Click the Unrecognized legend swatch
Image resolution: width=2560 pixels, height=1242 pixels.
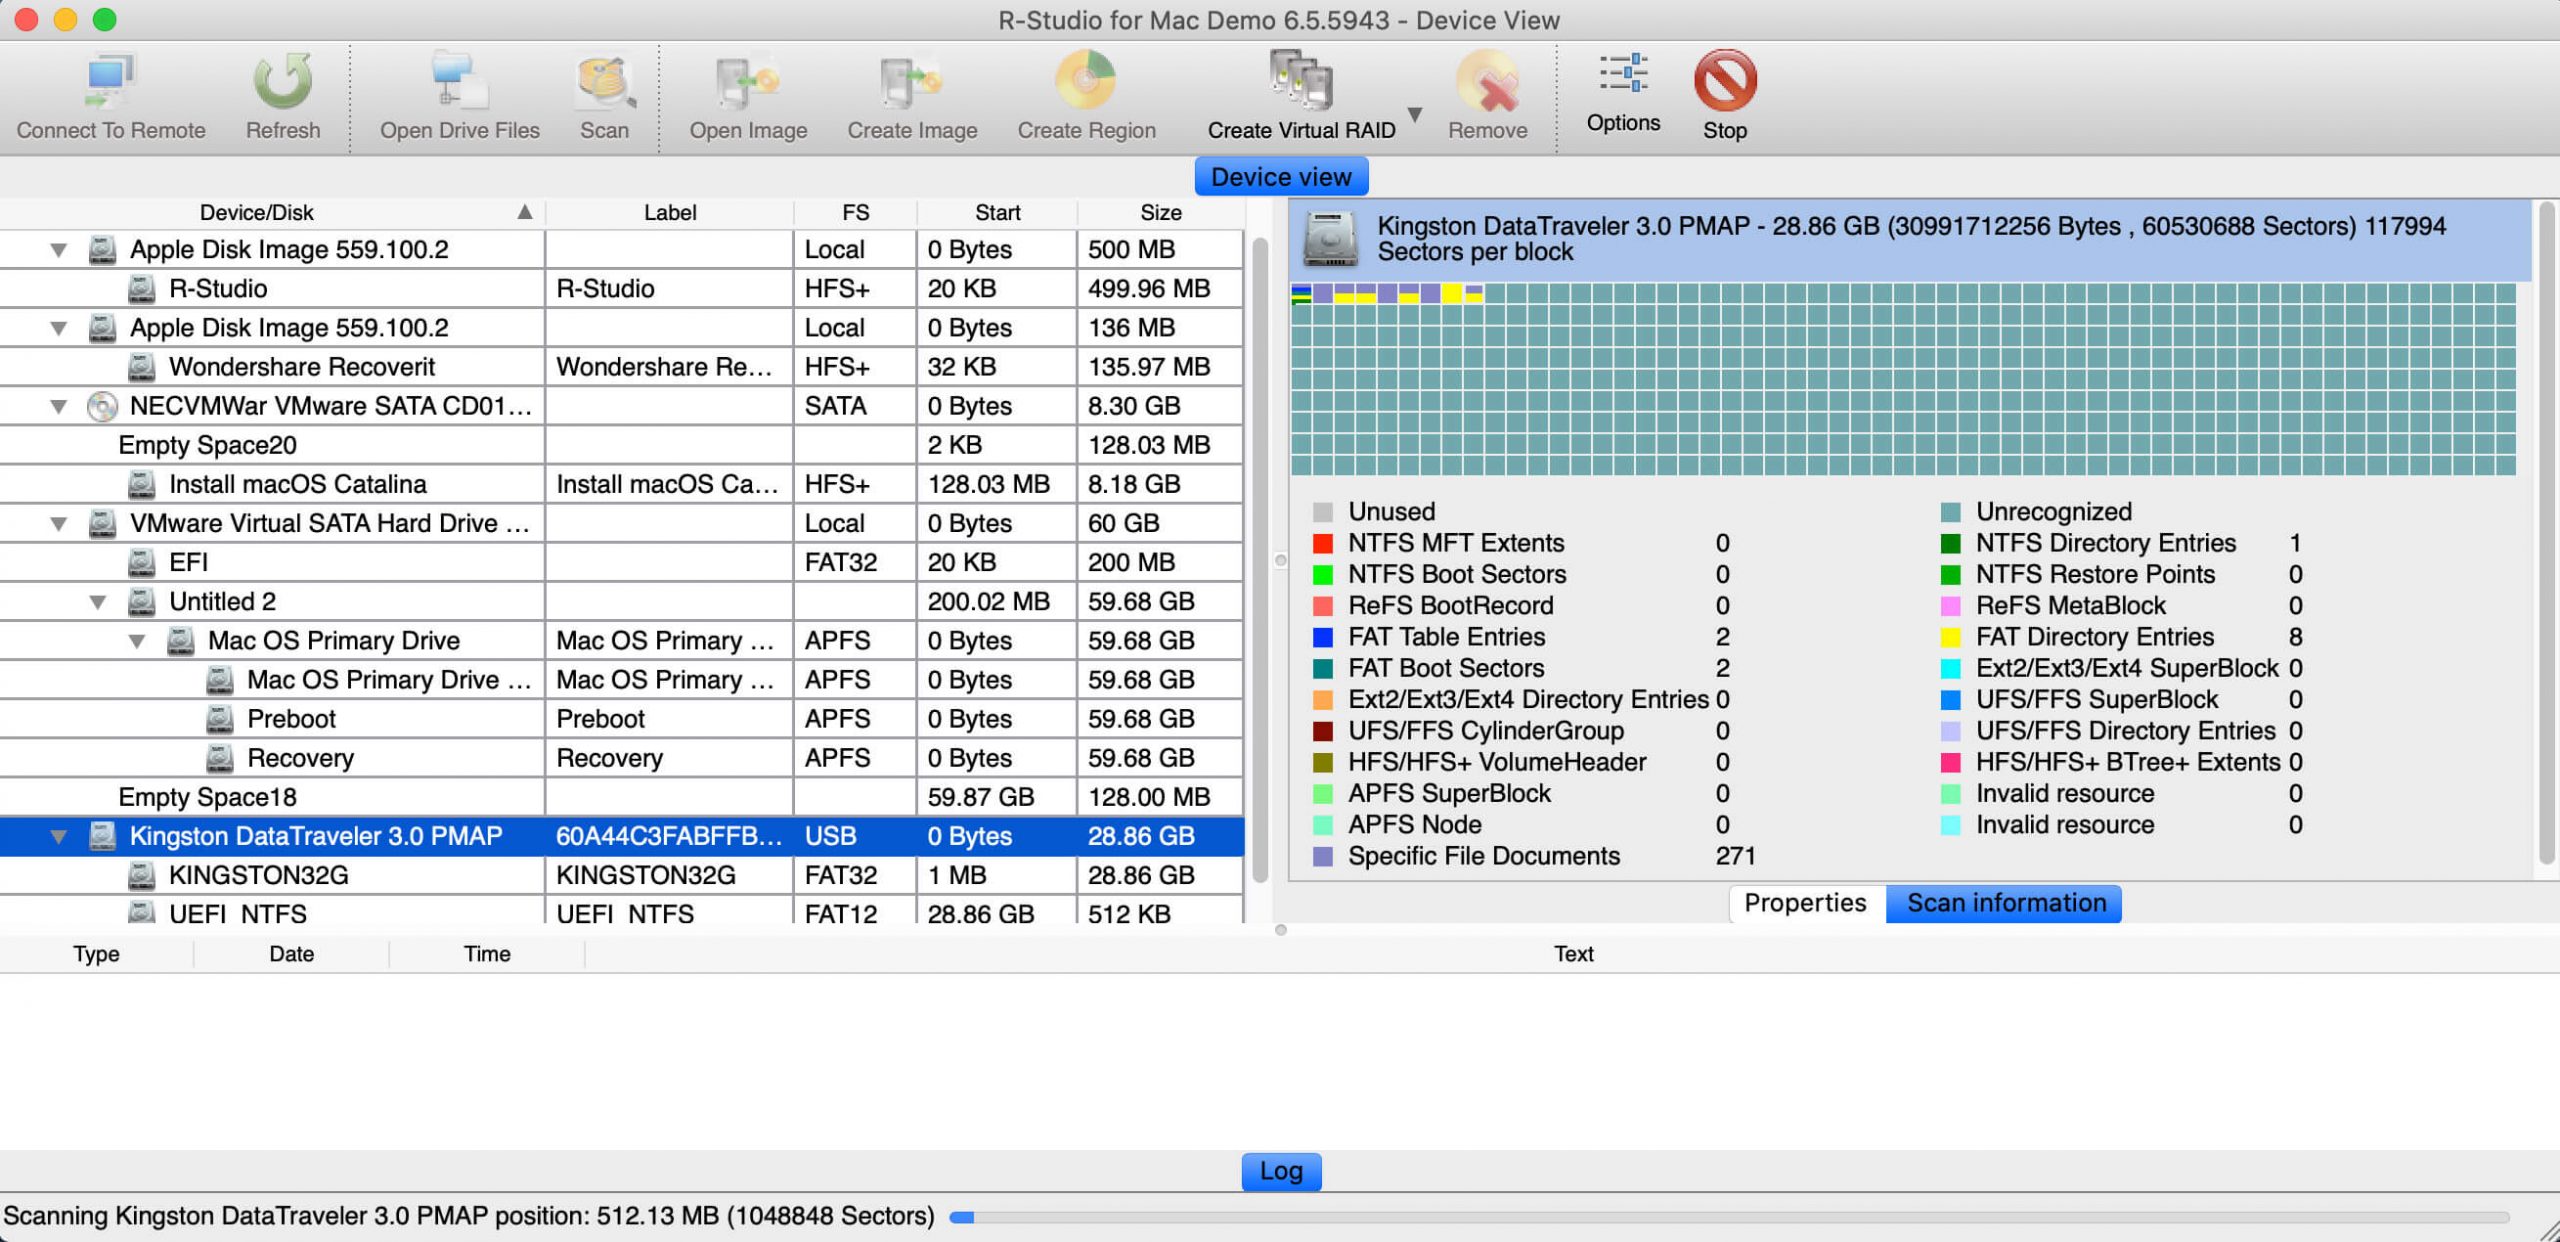point(1950,513)
